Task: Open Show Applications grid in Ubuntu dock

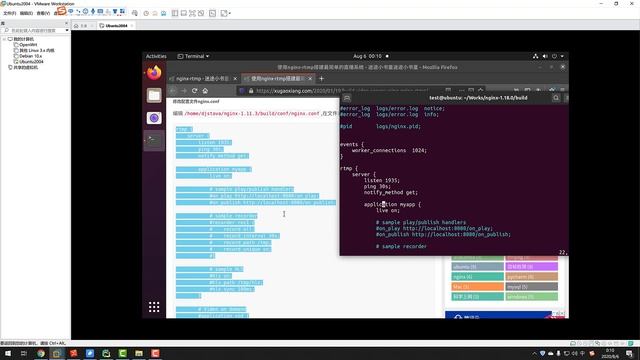Action: [154, 307]
